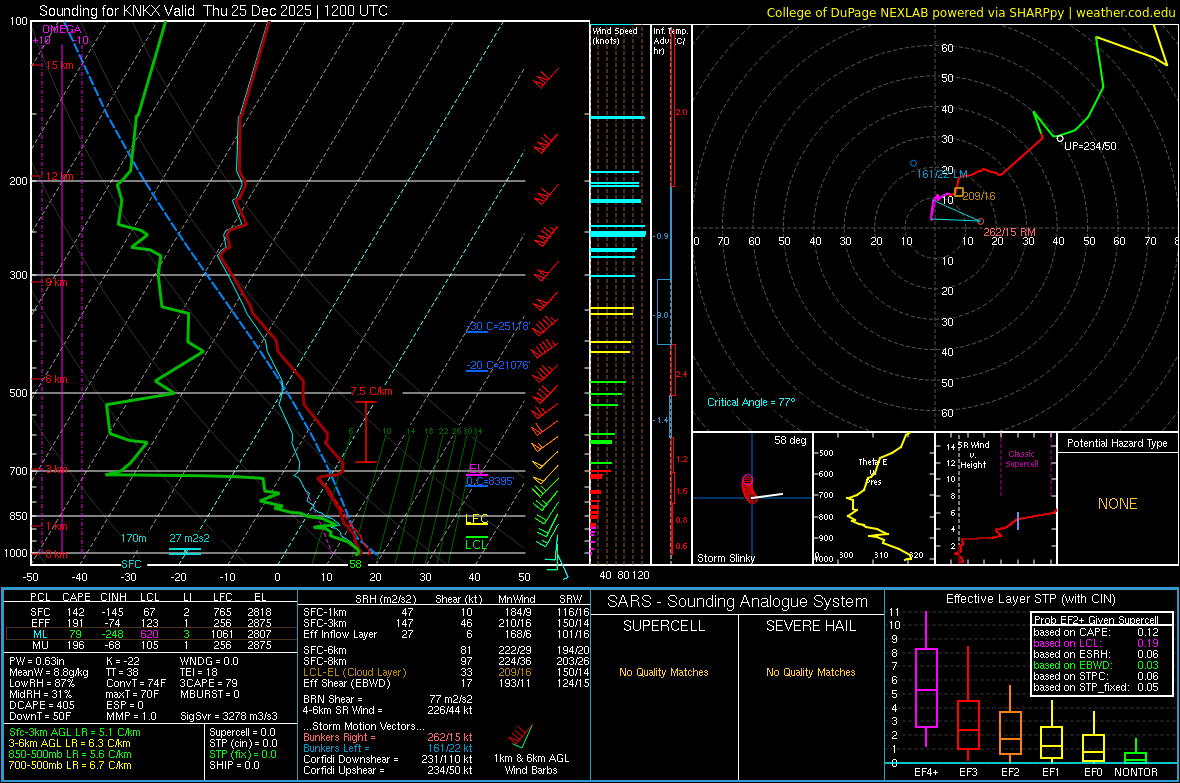Click the magenta 'based on LCL:' row
The width and height of the screenshot is (1180, 783).
1096,643
